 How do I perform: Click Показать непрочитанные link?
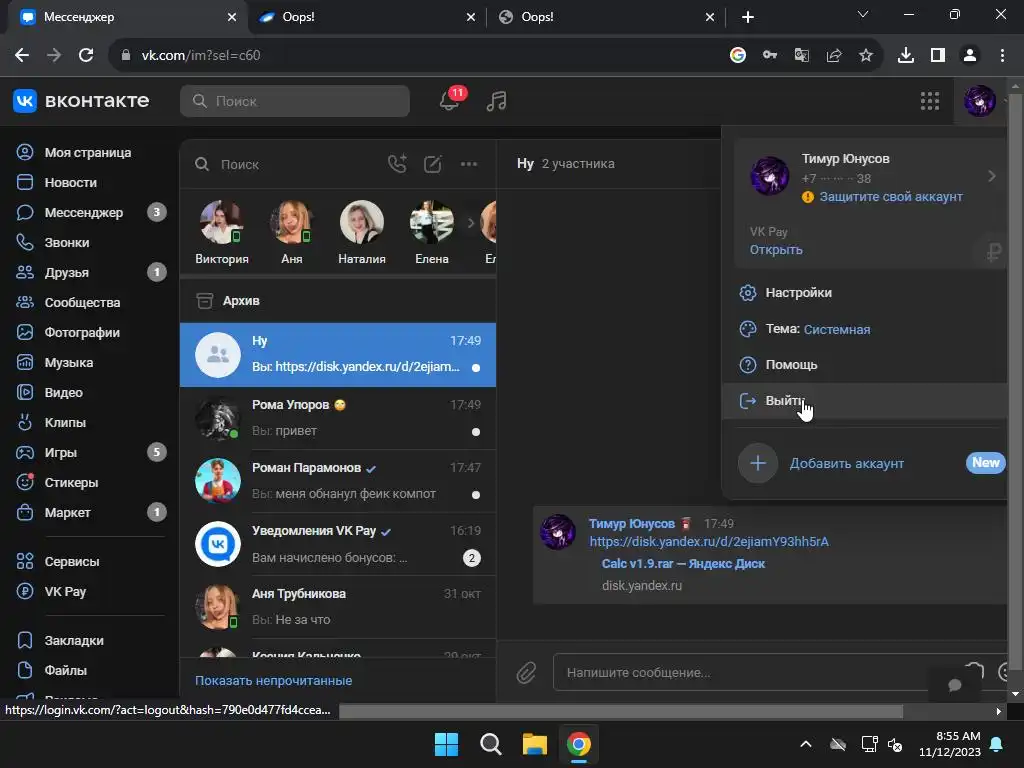tap(274, 680)
